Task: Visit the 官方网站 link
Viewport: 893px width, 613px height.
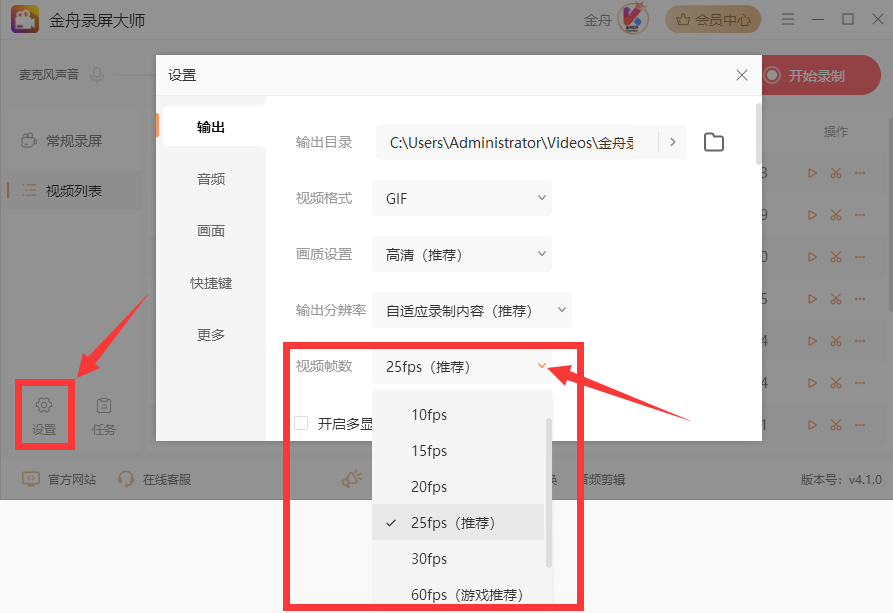Action: point(59,479)
